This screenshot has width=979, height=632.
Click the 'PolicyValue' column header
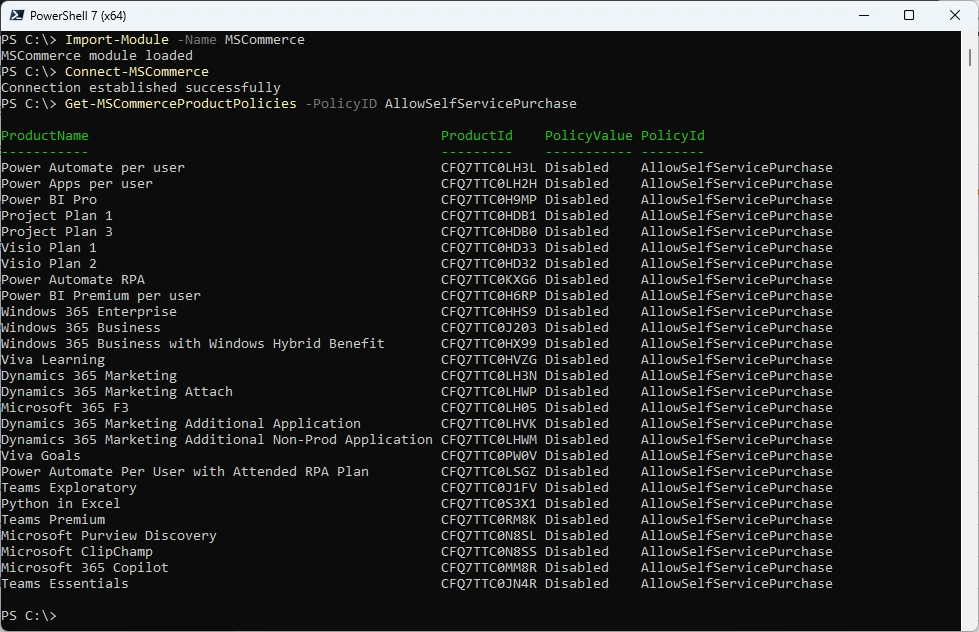coord(588,136)
